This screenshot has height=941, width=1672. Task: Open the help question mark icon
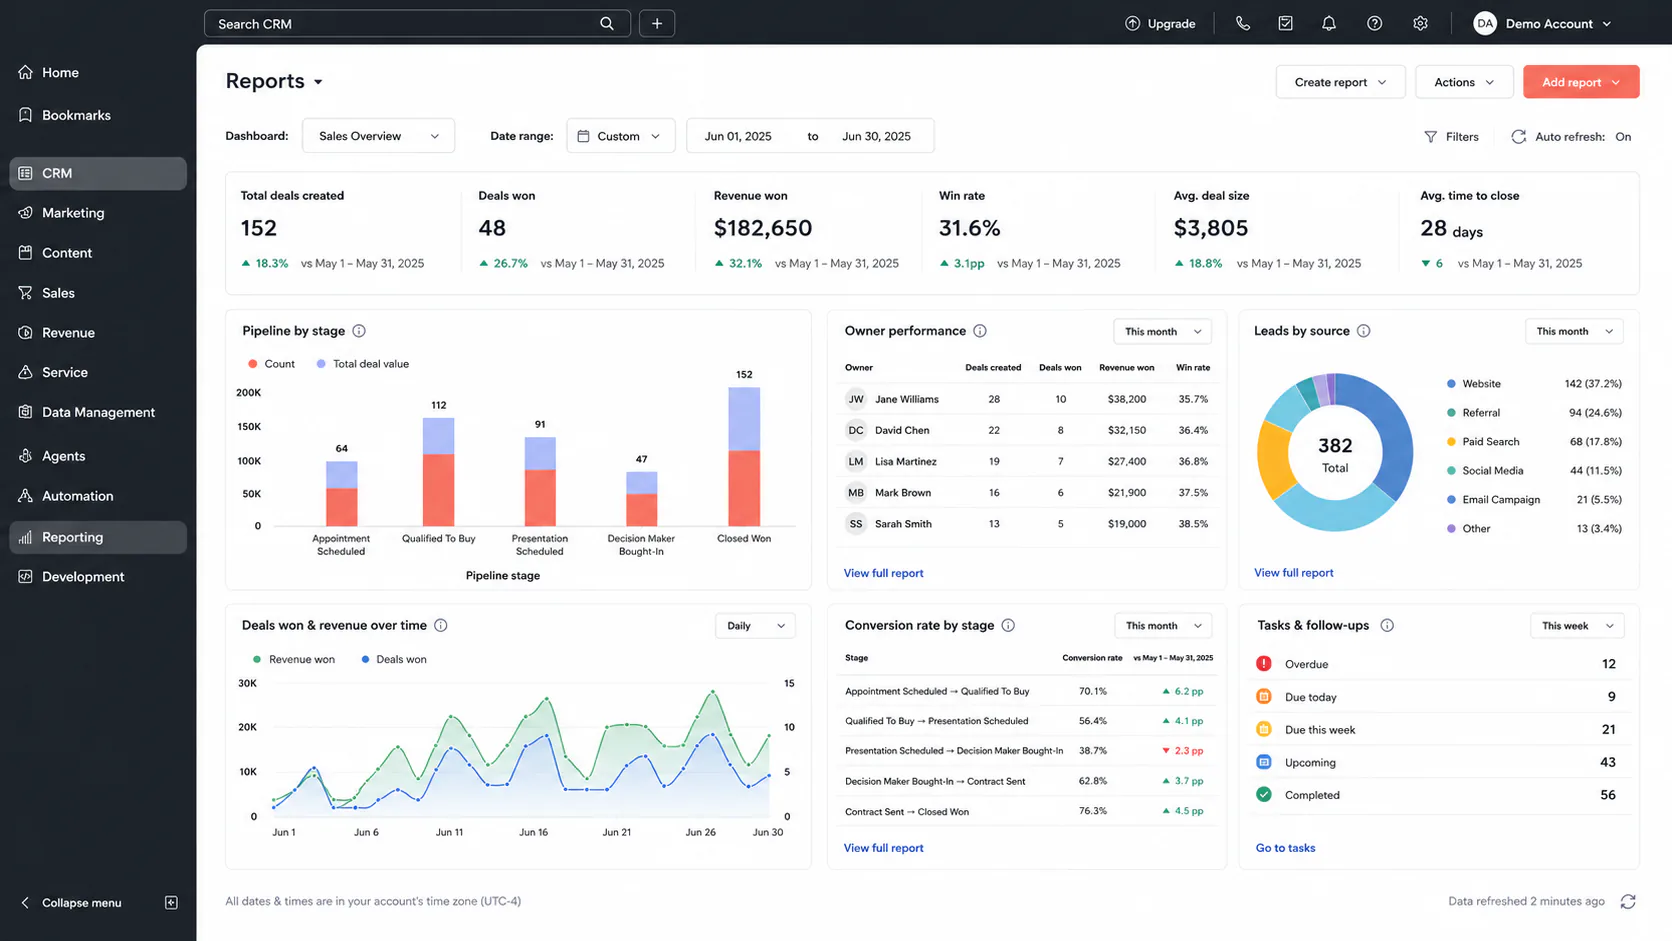(1375, 23)
